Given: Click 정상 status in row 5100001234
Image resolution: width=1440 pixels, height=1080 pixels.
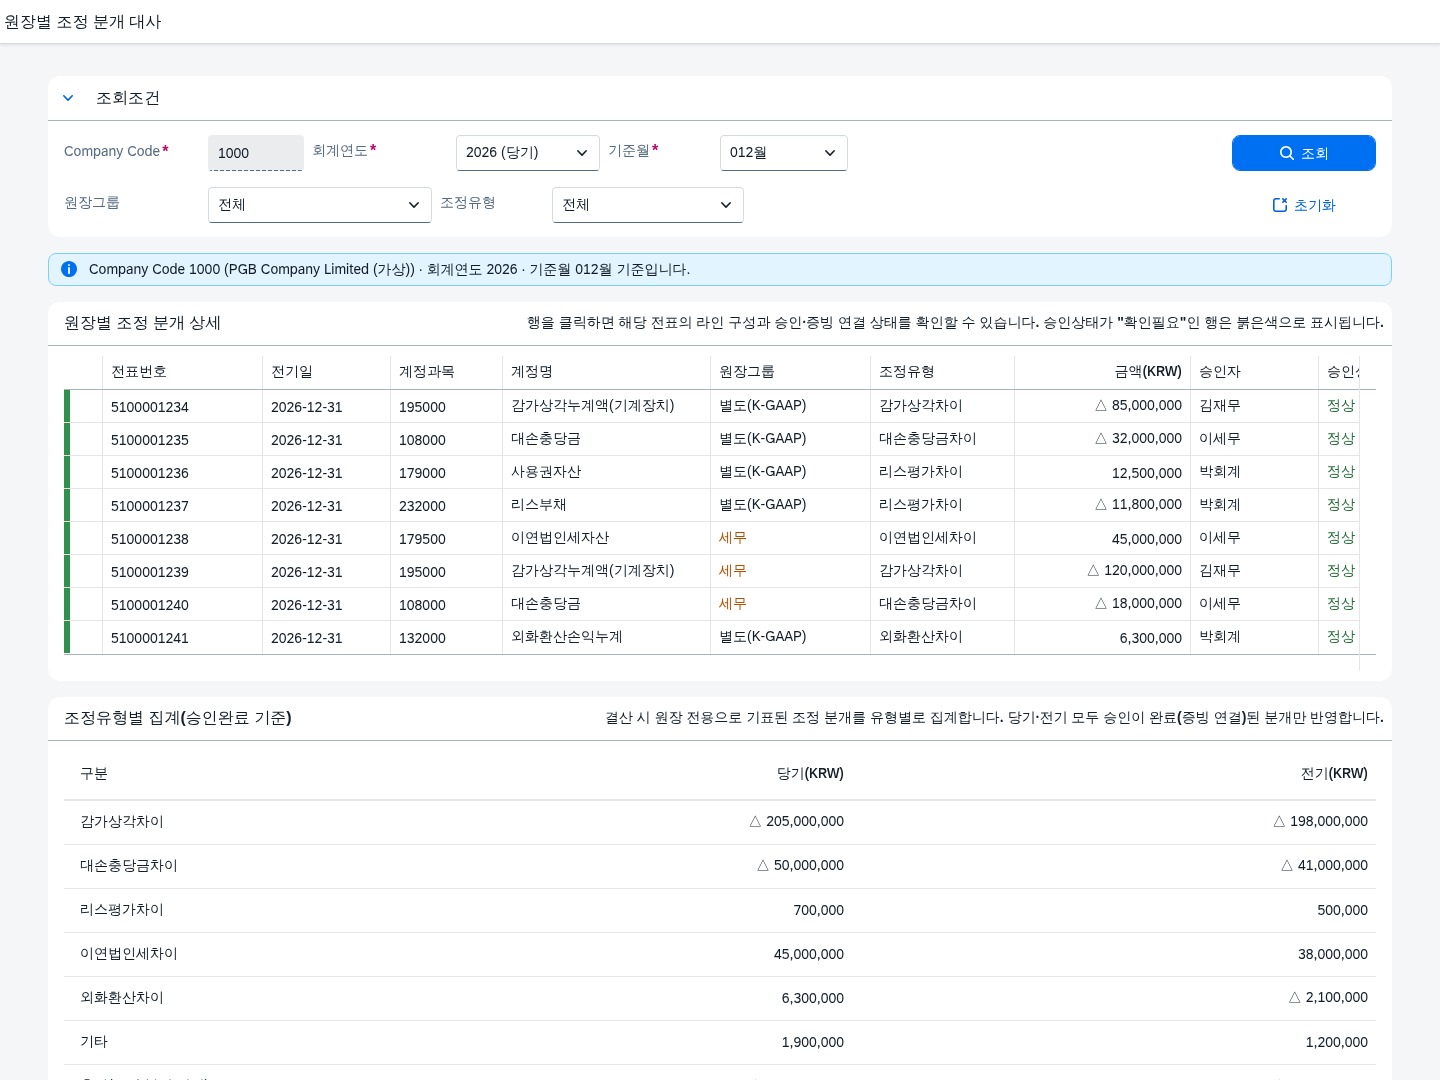Looking at the screenshot, I should 1341,406.
